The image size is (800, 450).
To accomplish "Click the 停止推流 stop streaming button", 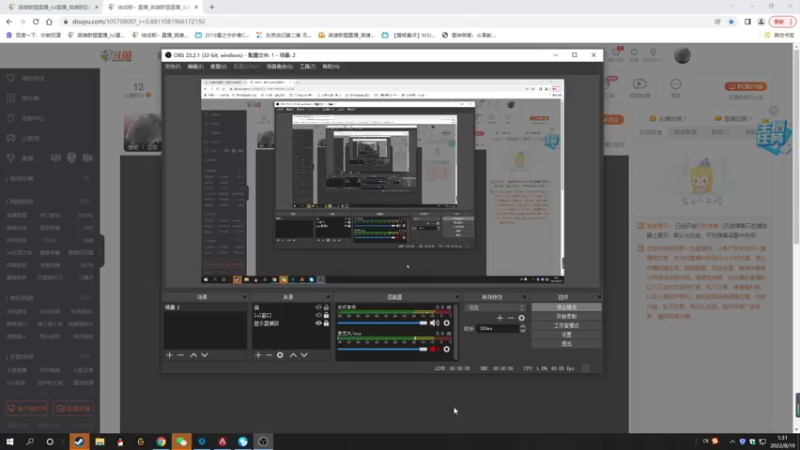I will 566,307.
